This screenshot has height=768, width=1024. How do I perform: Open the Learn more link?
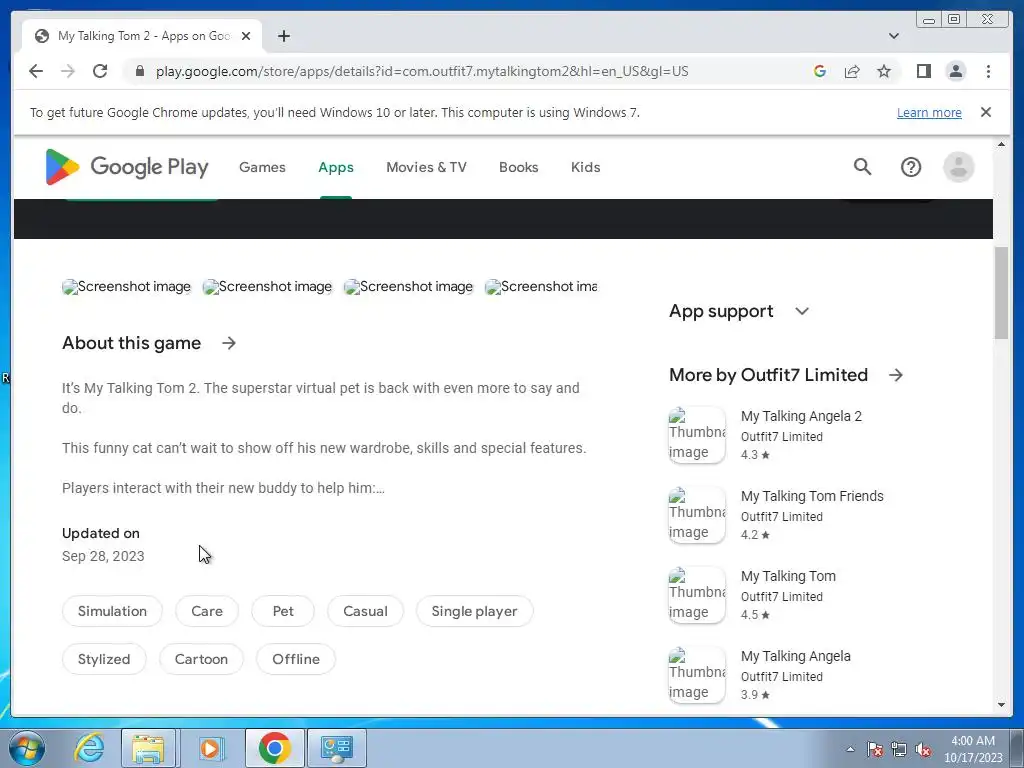click(x=929, y=112)
